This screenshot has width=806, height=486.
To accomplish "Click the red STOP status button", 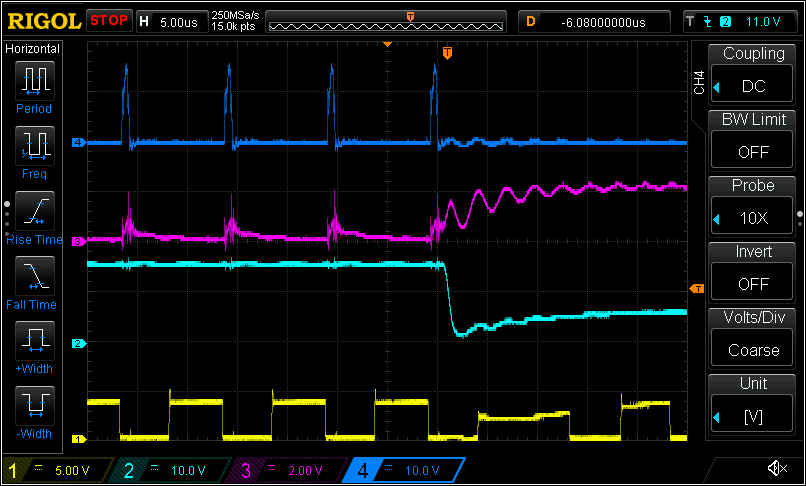I will coord(109,20).
